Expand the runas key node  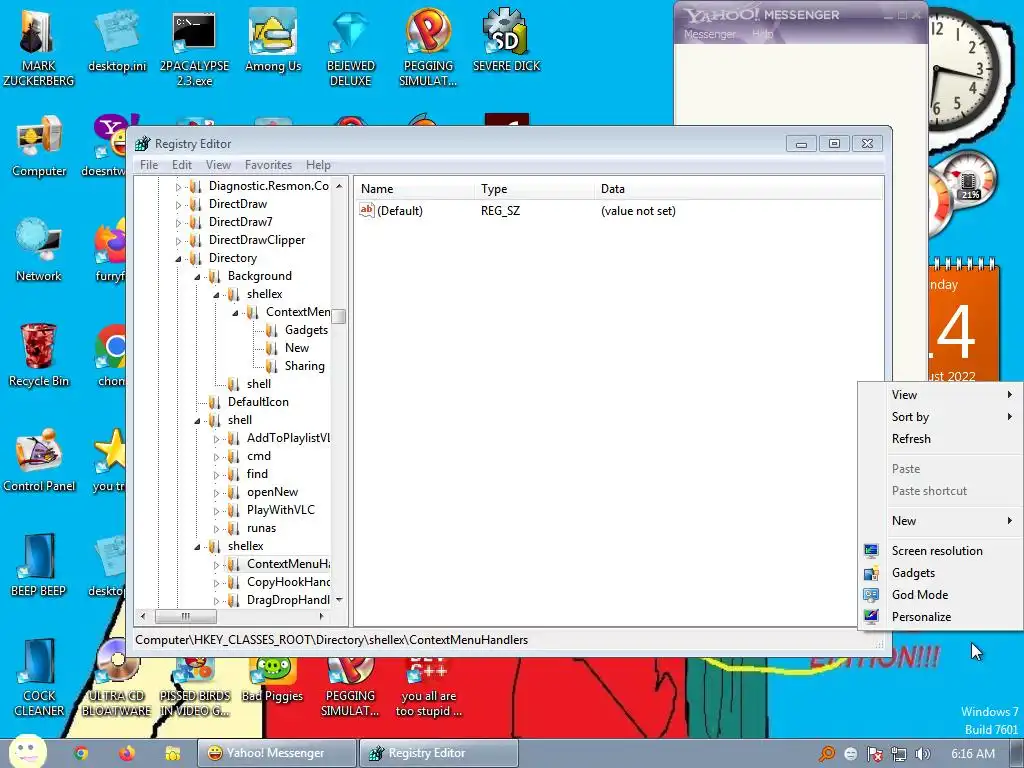point(216,529)
